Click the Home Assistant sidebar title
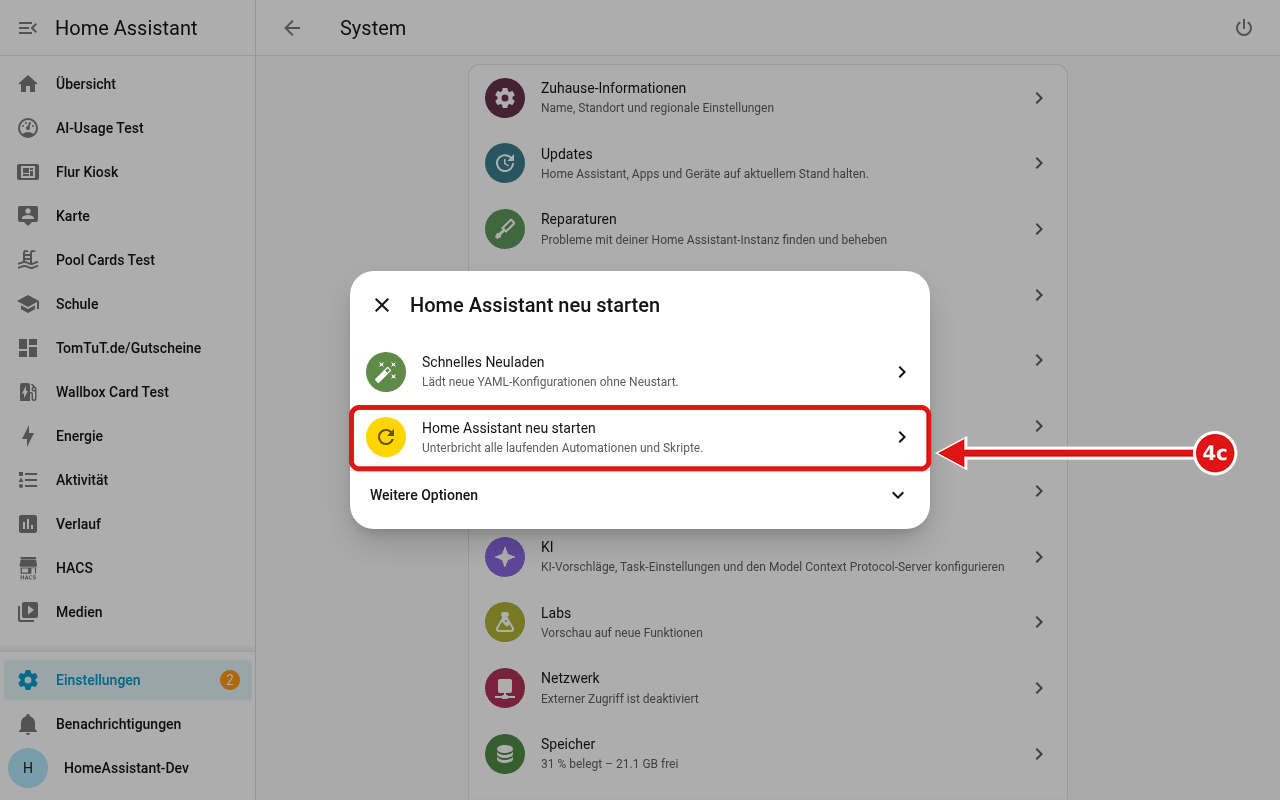Screen dimensions: 1280x800 (x=126, y=28)
